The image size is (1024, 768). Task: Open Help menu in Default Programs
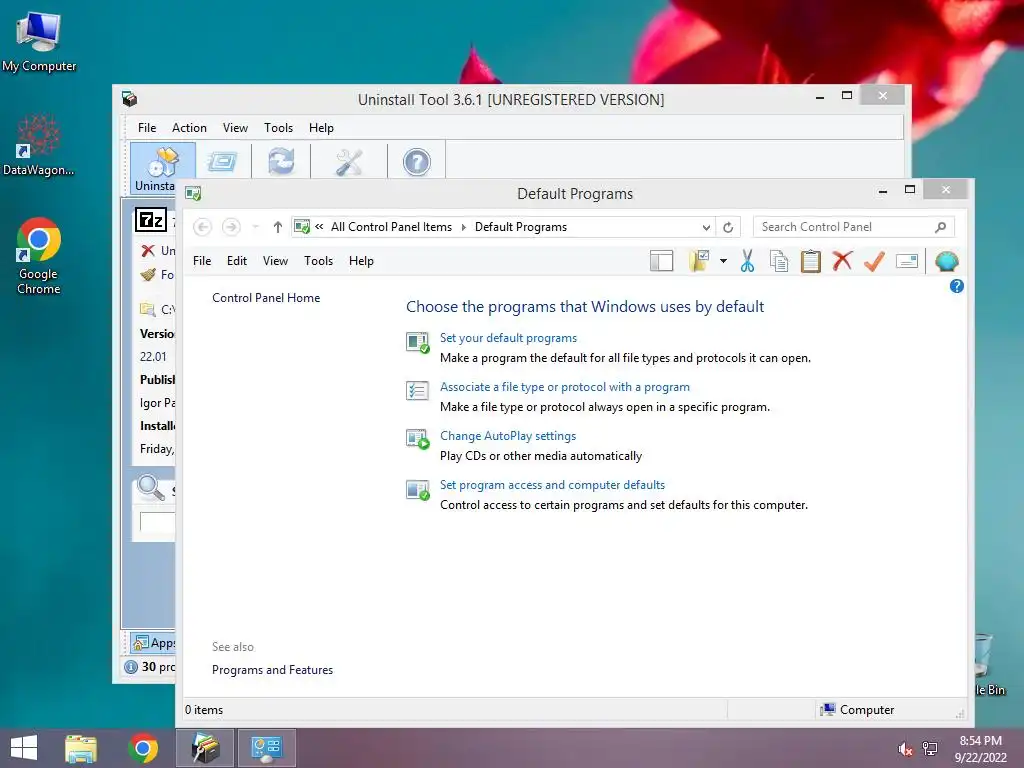[361, 261]
